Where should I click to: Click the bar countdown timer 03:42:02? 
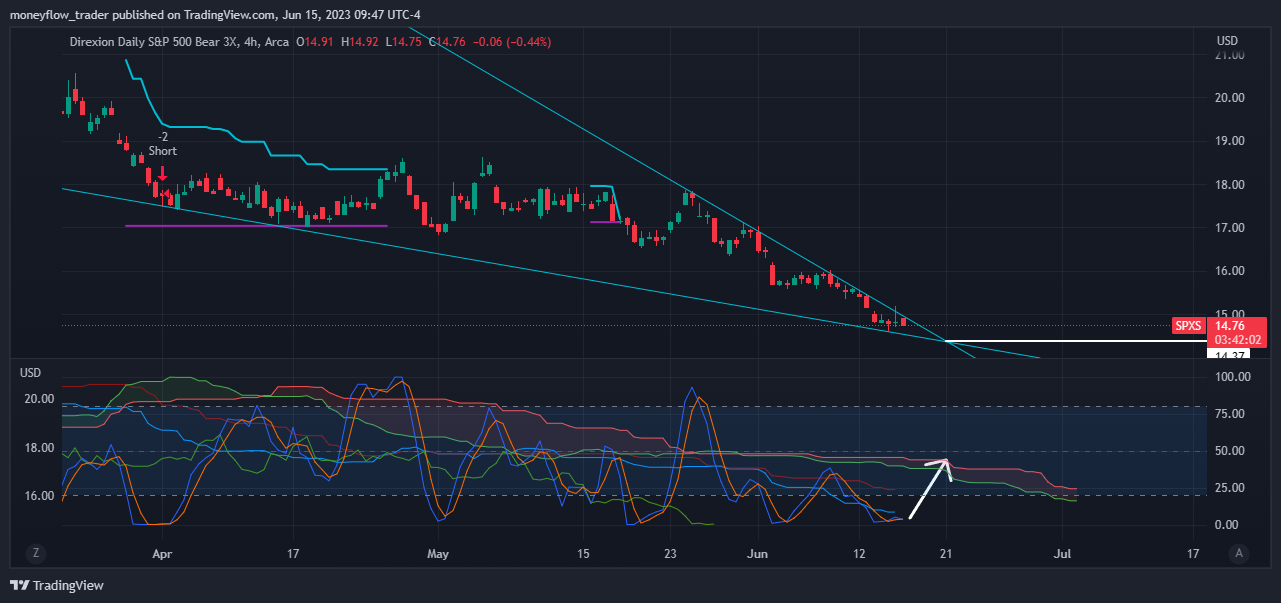(1236, 340)
